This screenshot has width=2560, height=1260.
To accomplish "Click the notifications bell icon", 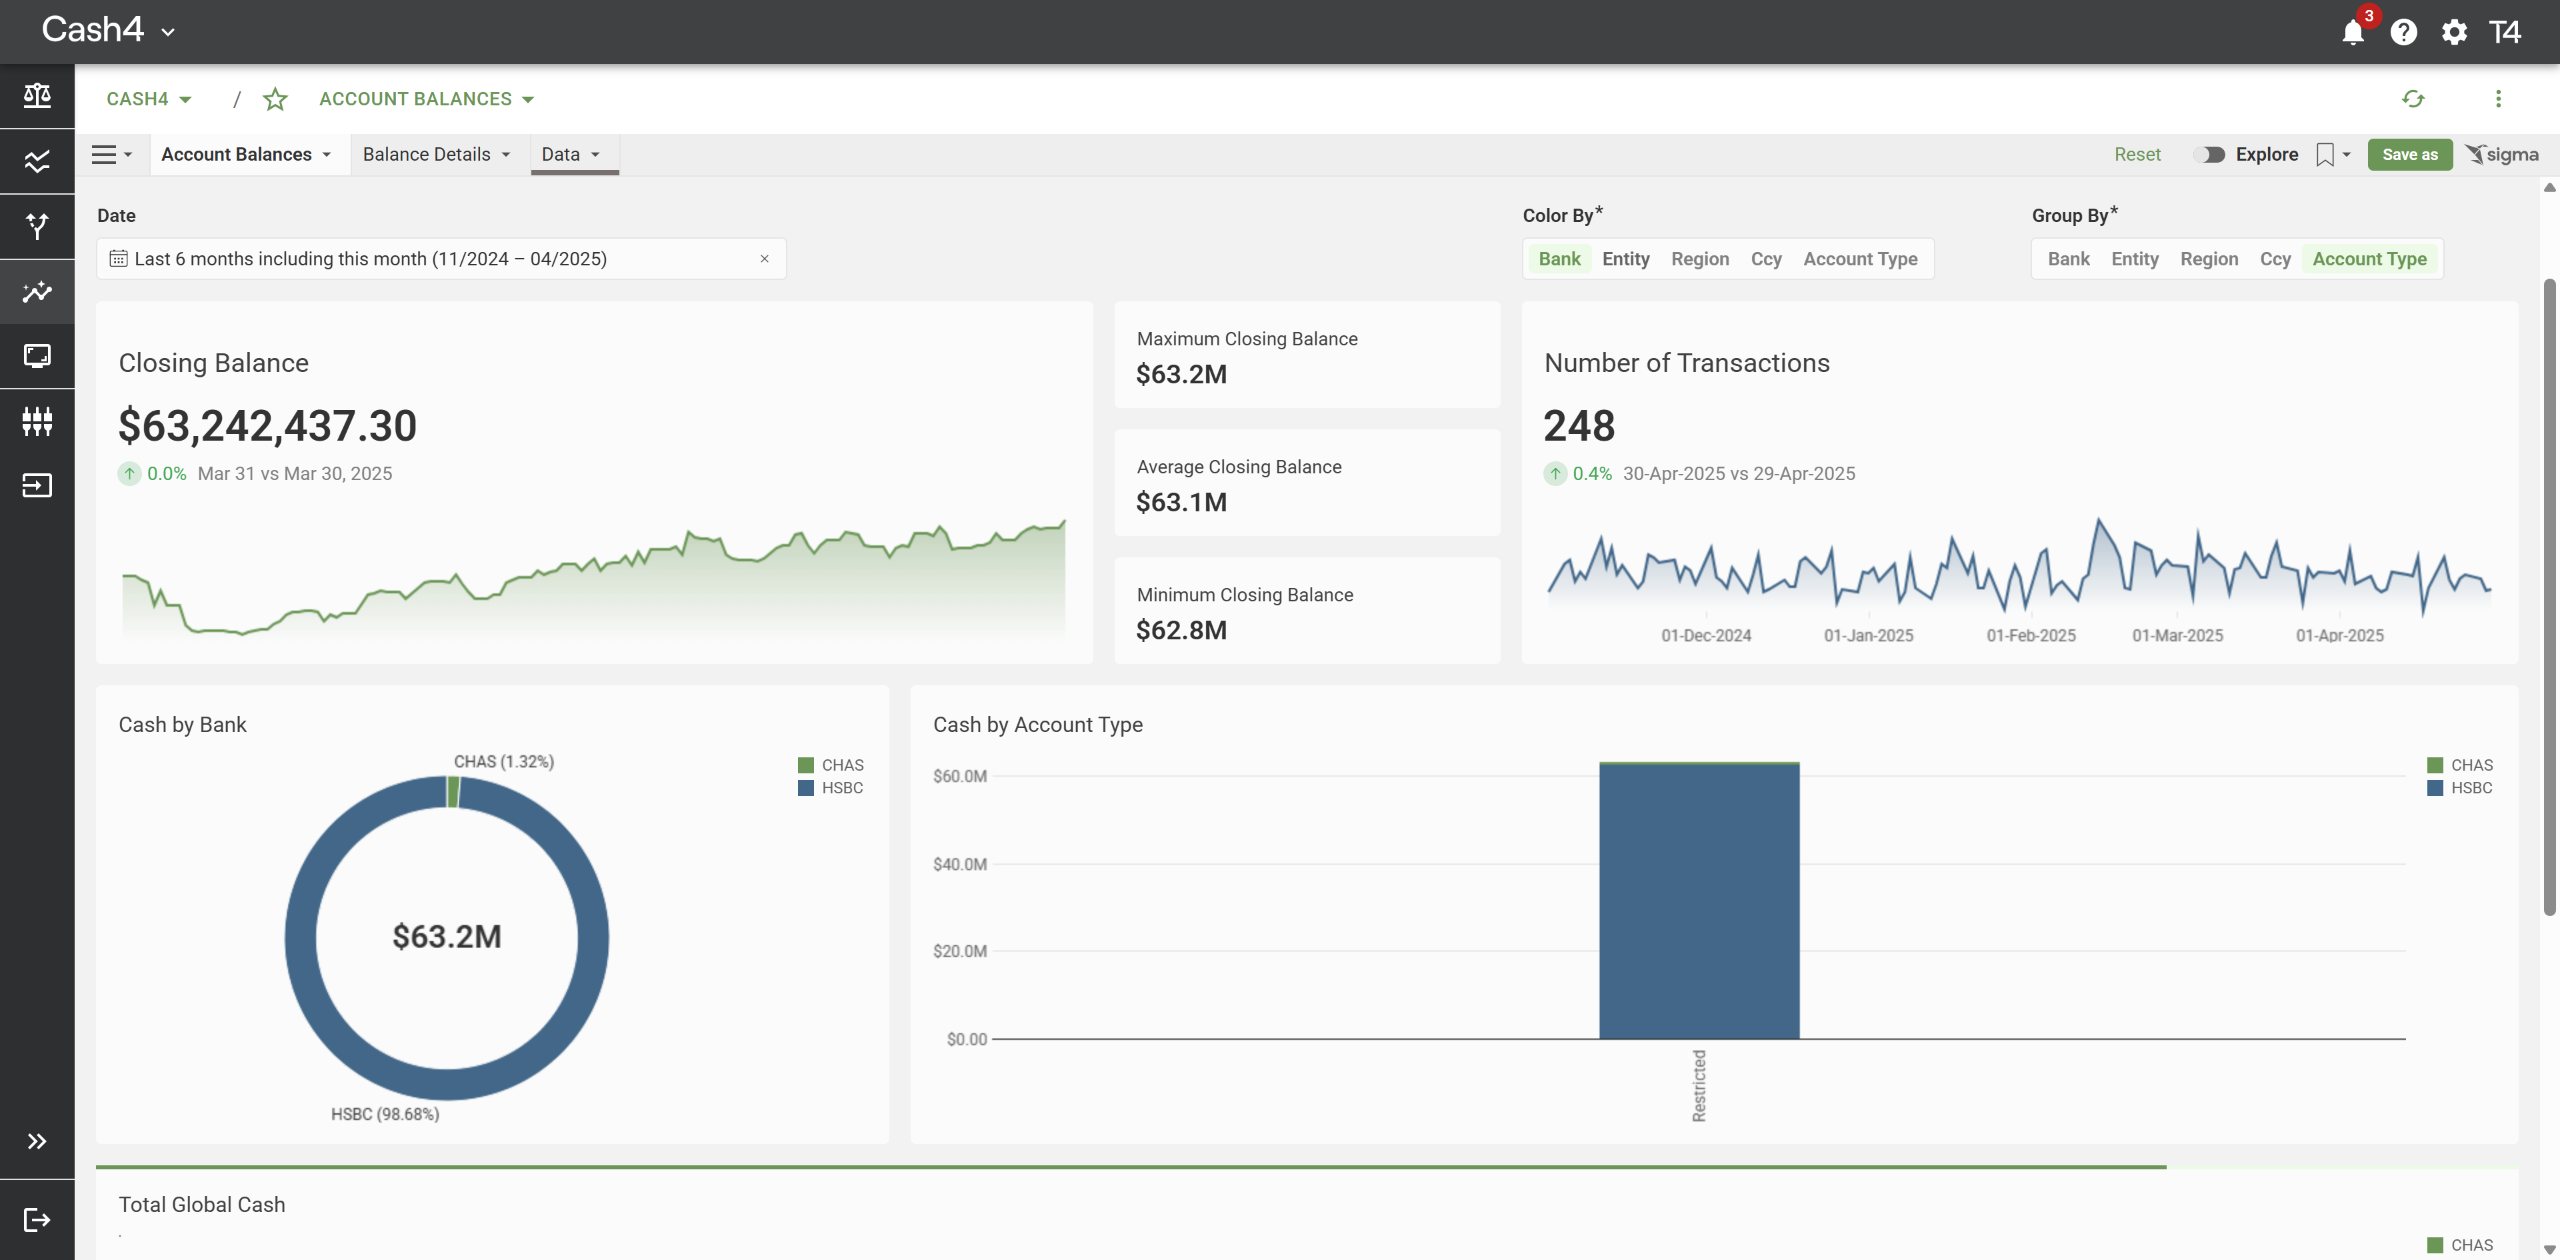I will click(2352, 33).
